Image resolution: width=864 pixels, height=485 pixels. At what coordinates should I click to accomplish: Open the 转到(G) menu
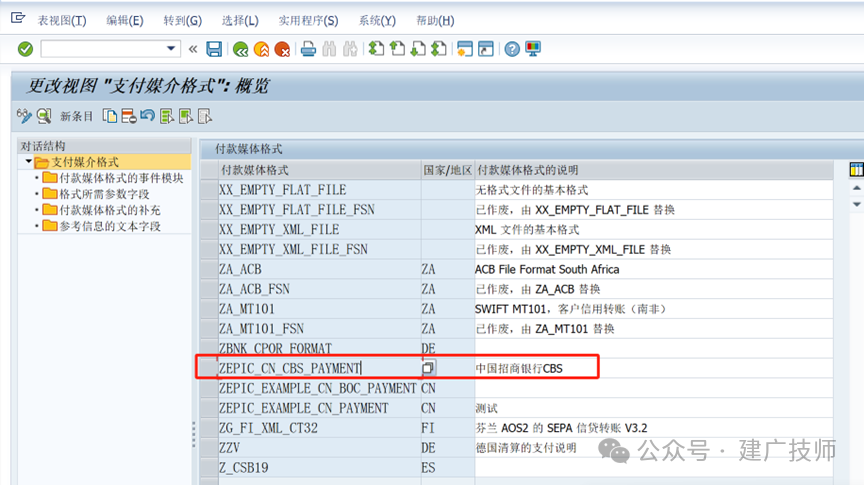tap(182, 20)
